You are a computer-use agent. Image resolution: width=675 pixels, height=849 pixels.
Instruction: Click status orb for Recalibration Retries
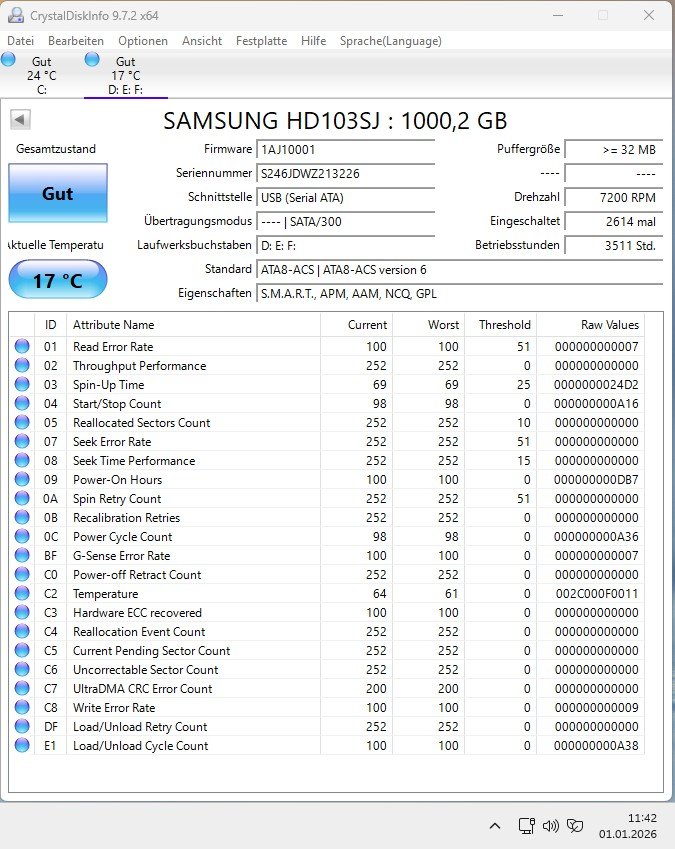(x=22, y=517)
